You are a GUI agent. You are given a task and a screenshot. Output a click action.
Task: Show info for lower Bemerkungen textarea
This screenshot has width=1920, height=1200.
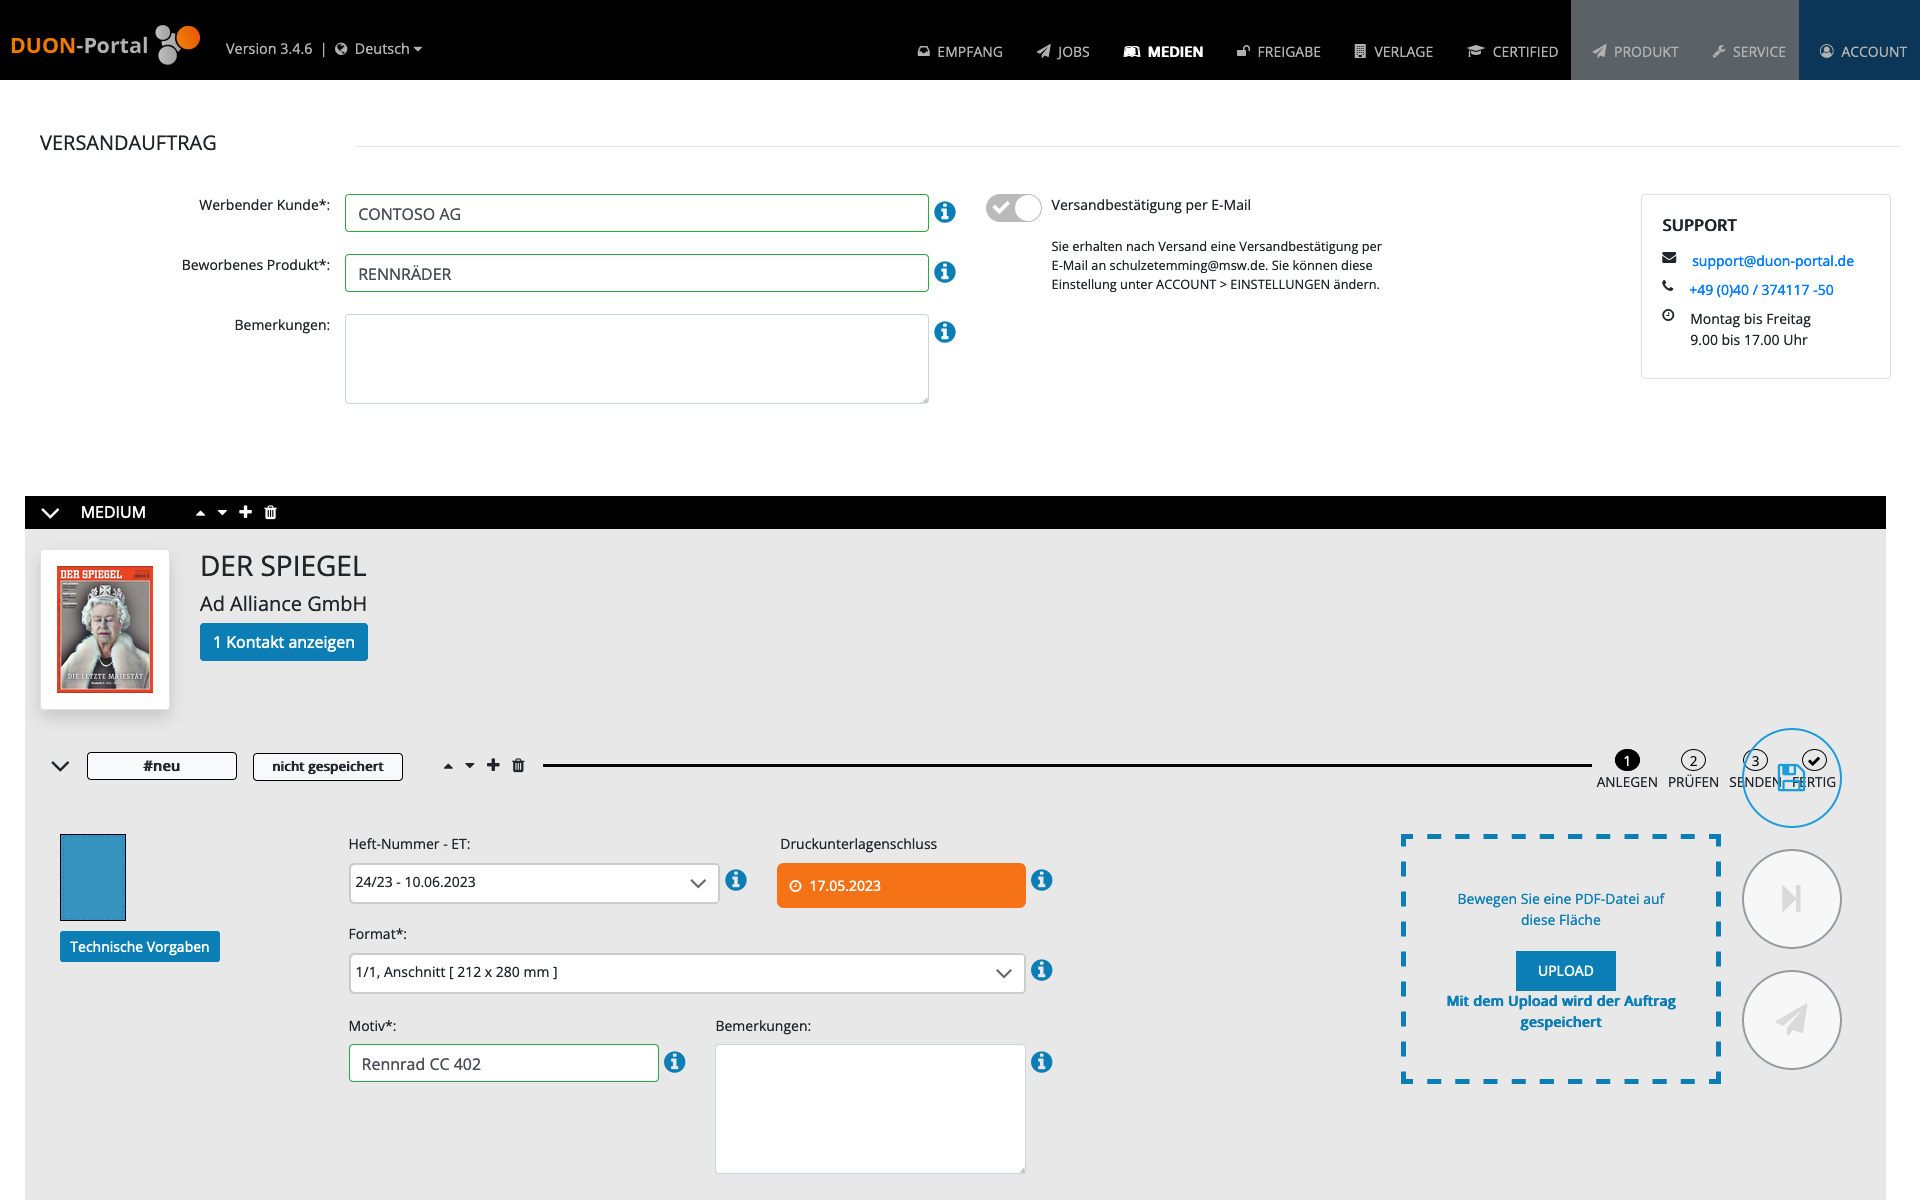click(1042, 1062)
